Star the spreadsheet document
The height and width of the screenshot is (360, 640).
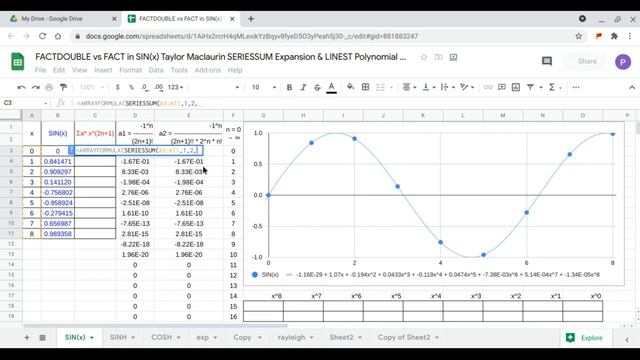click(x=424, y=57)
